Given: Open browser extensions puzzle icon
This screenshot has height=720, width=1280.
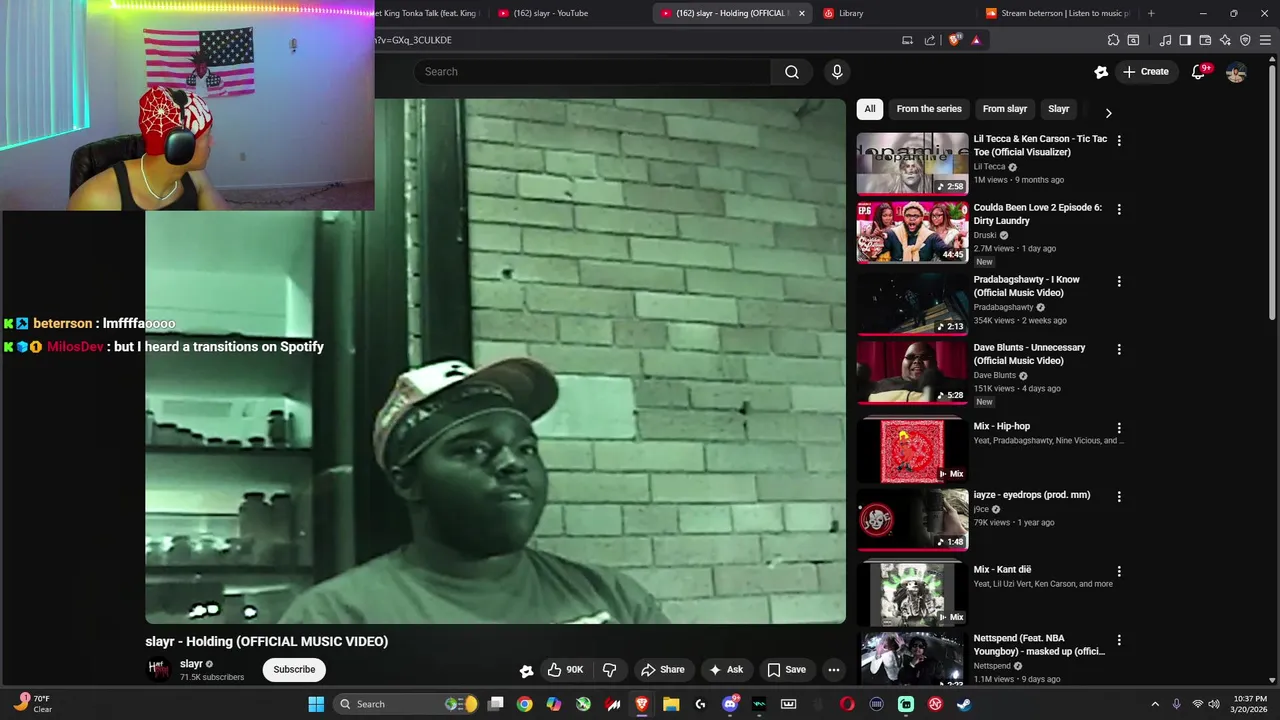Looking at the screenshot, I should 1113,40.
